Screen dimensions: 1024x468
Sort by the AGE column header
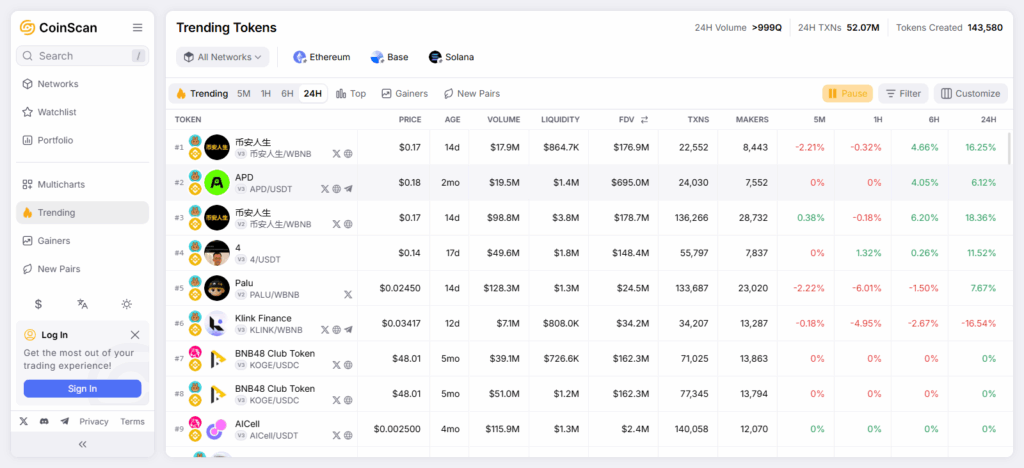[x=453, y=119]
